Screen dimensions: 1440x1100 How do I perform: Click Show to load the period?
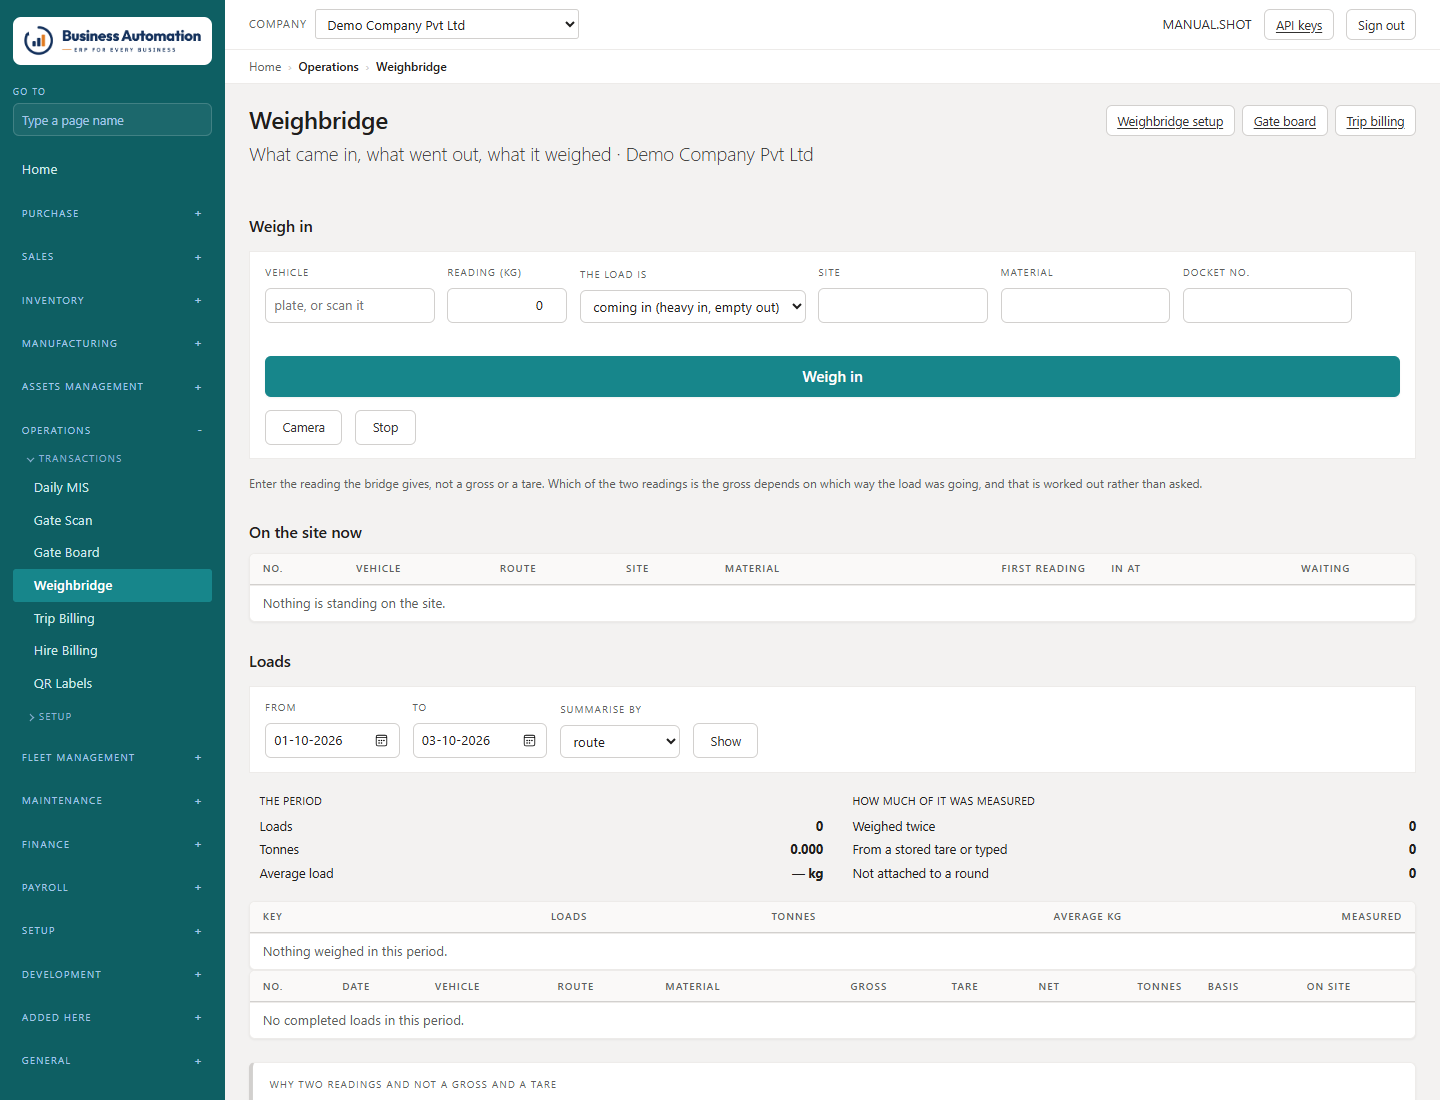725,741
